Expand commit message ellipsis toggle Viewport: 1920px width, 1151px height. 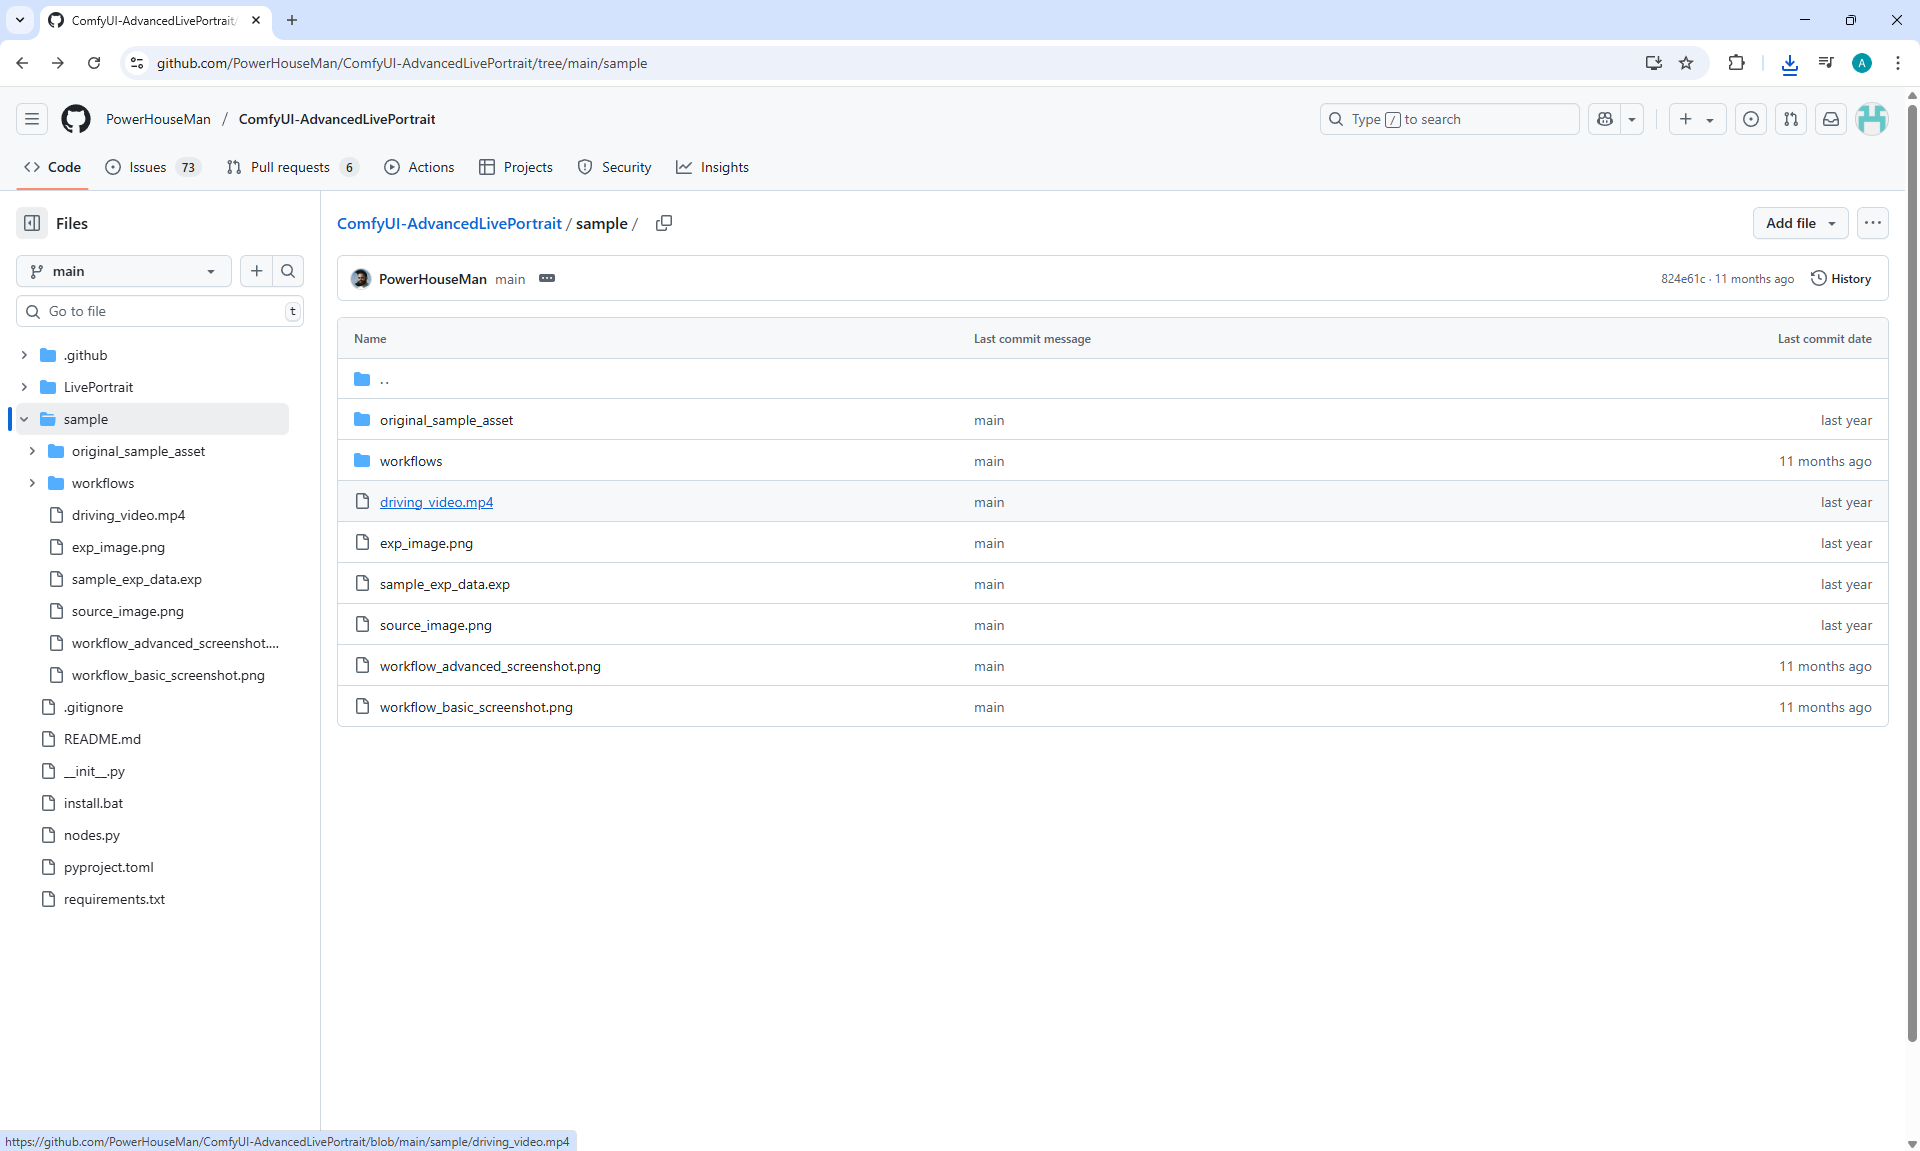(x=547, y=279)
